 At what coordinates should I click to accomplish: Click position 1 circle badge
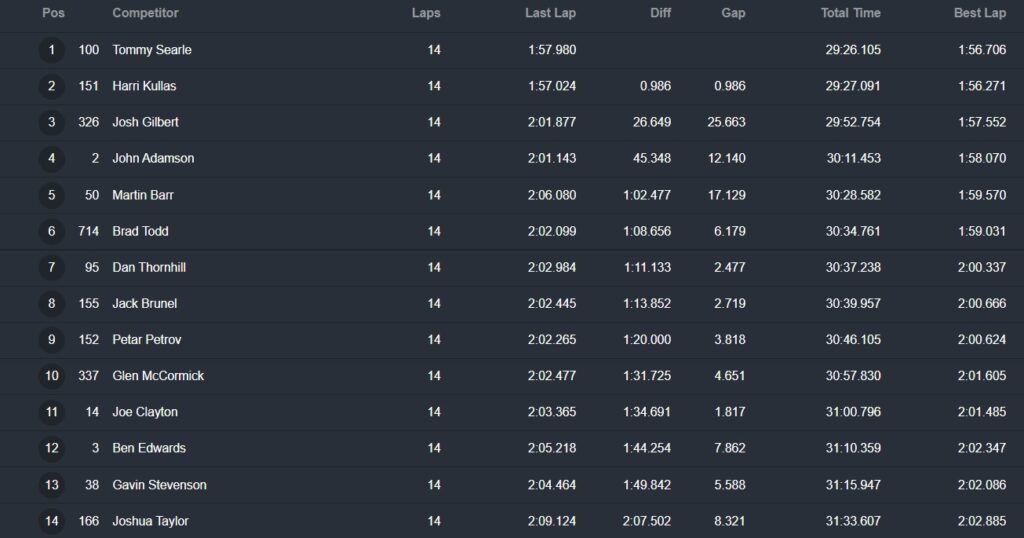[52, 50]
